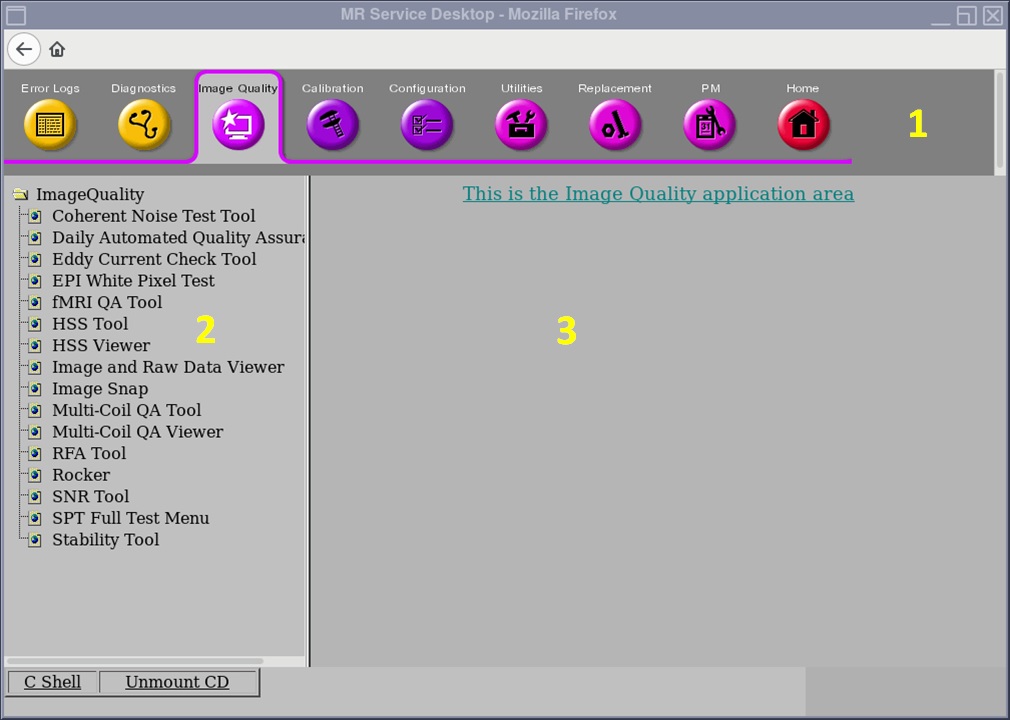Screen dimensions: 1010x720
Task: Select SPT Full Test Menu
Action: coord(130,518)
